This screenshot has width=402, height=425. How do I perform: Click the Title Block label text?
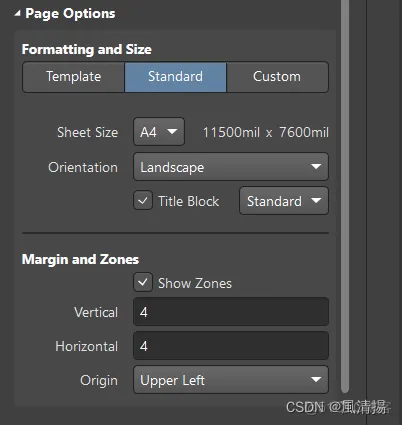coord(189,201)
